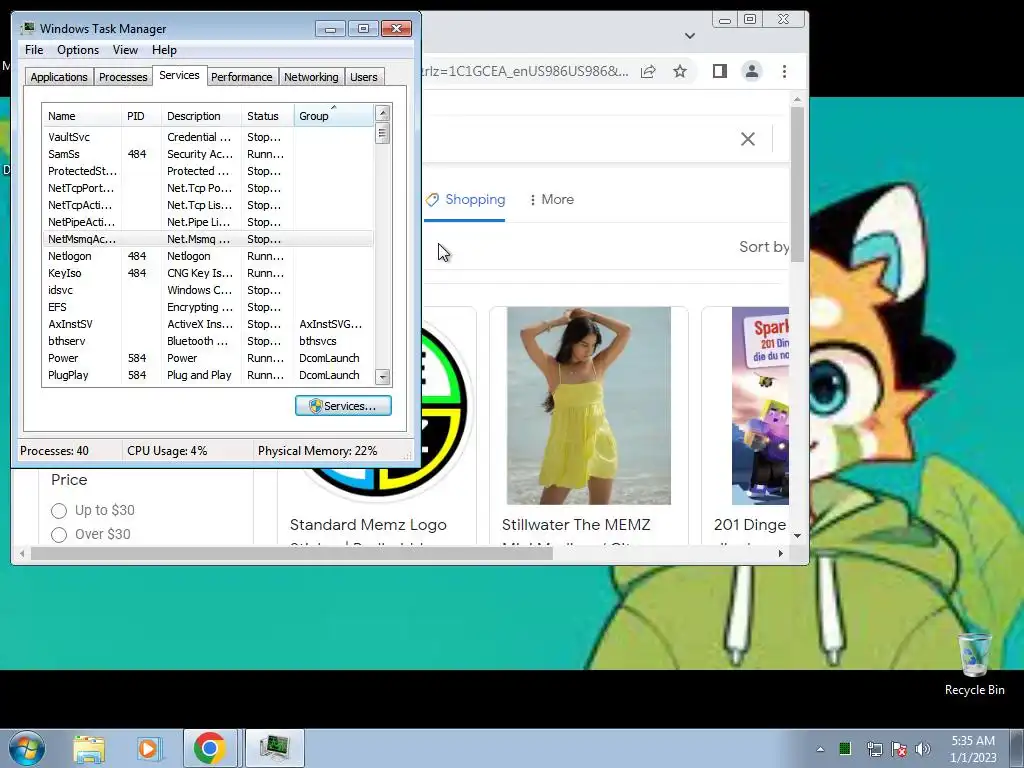This screenshot has height=768, width=1024.
Task: Select the Task Manager taskbar button
Action: 274,748
